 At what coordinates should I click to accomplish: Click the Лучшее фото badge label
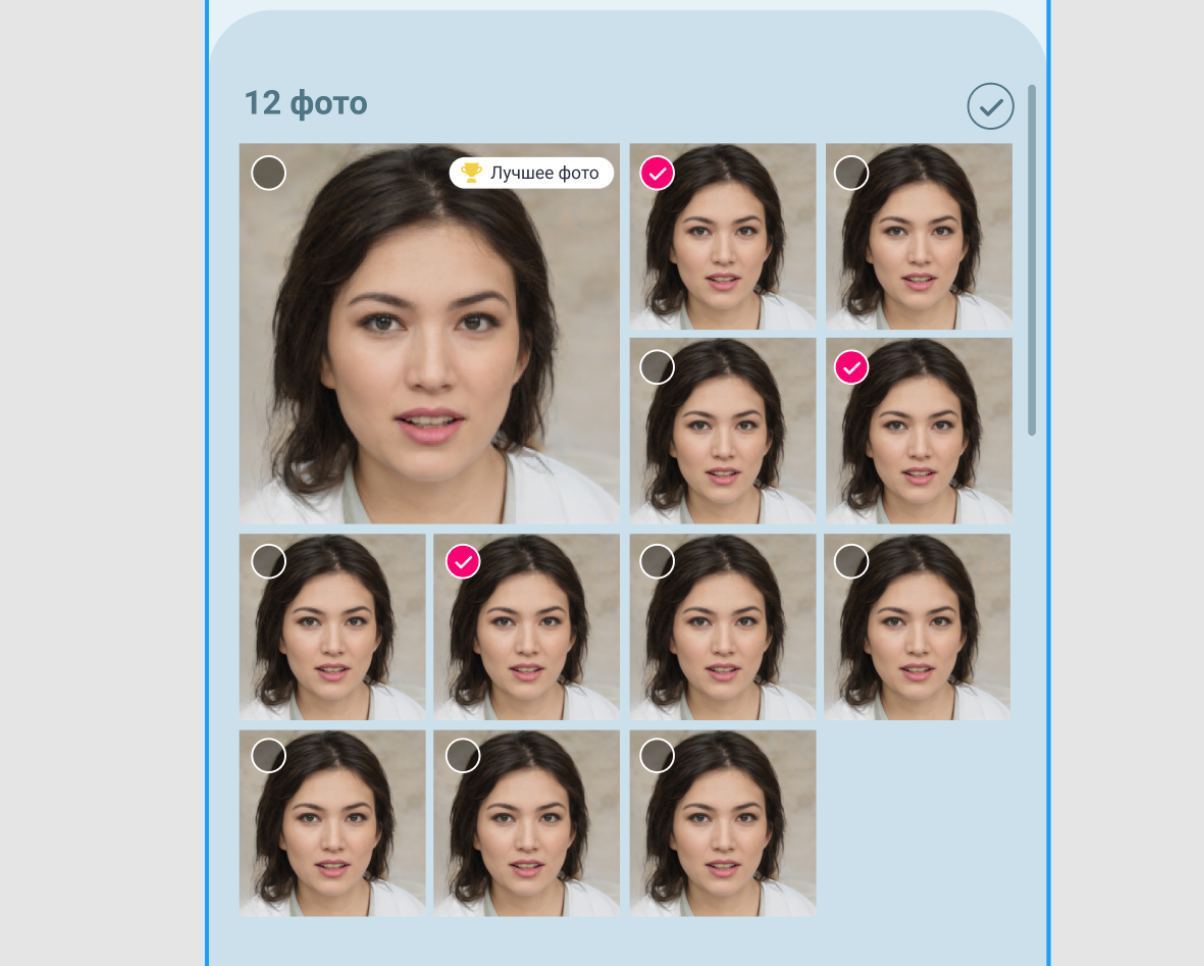coord(531,173)
